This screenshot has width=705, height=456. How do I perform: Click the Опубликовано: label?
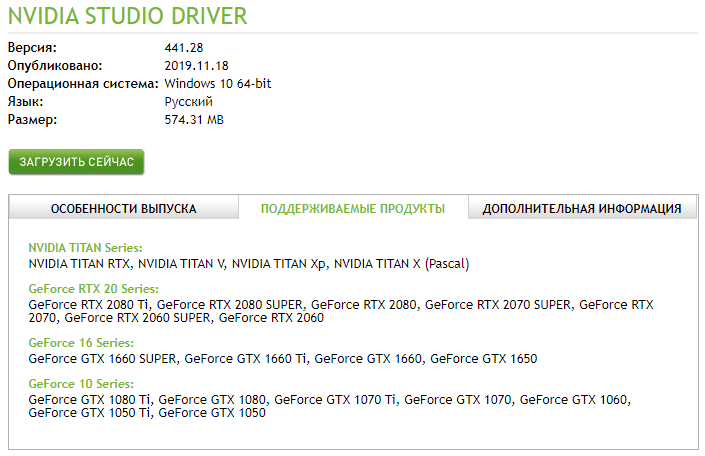point(55,66)
